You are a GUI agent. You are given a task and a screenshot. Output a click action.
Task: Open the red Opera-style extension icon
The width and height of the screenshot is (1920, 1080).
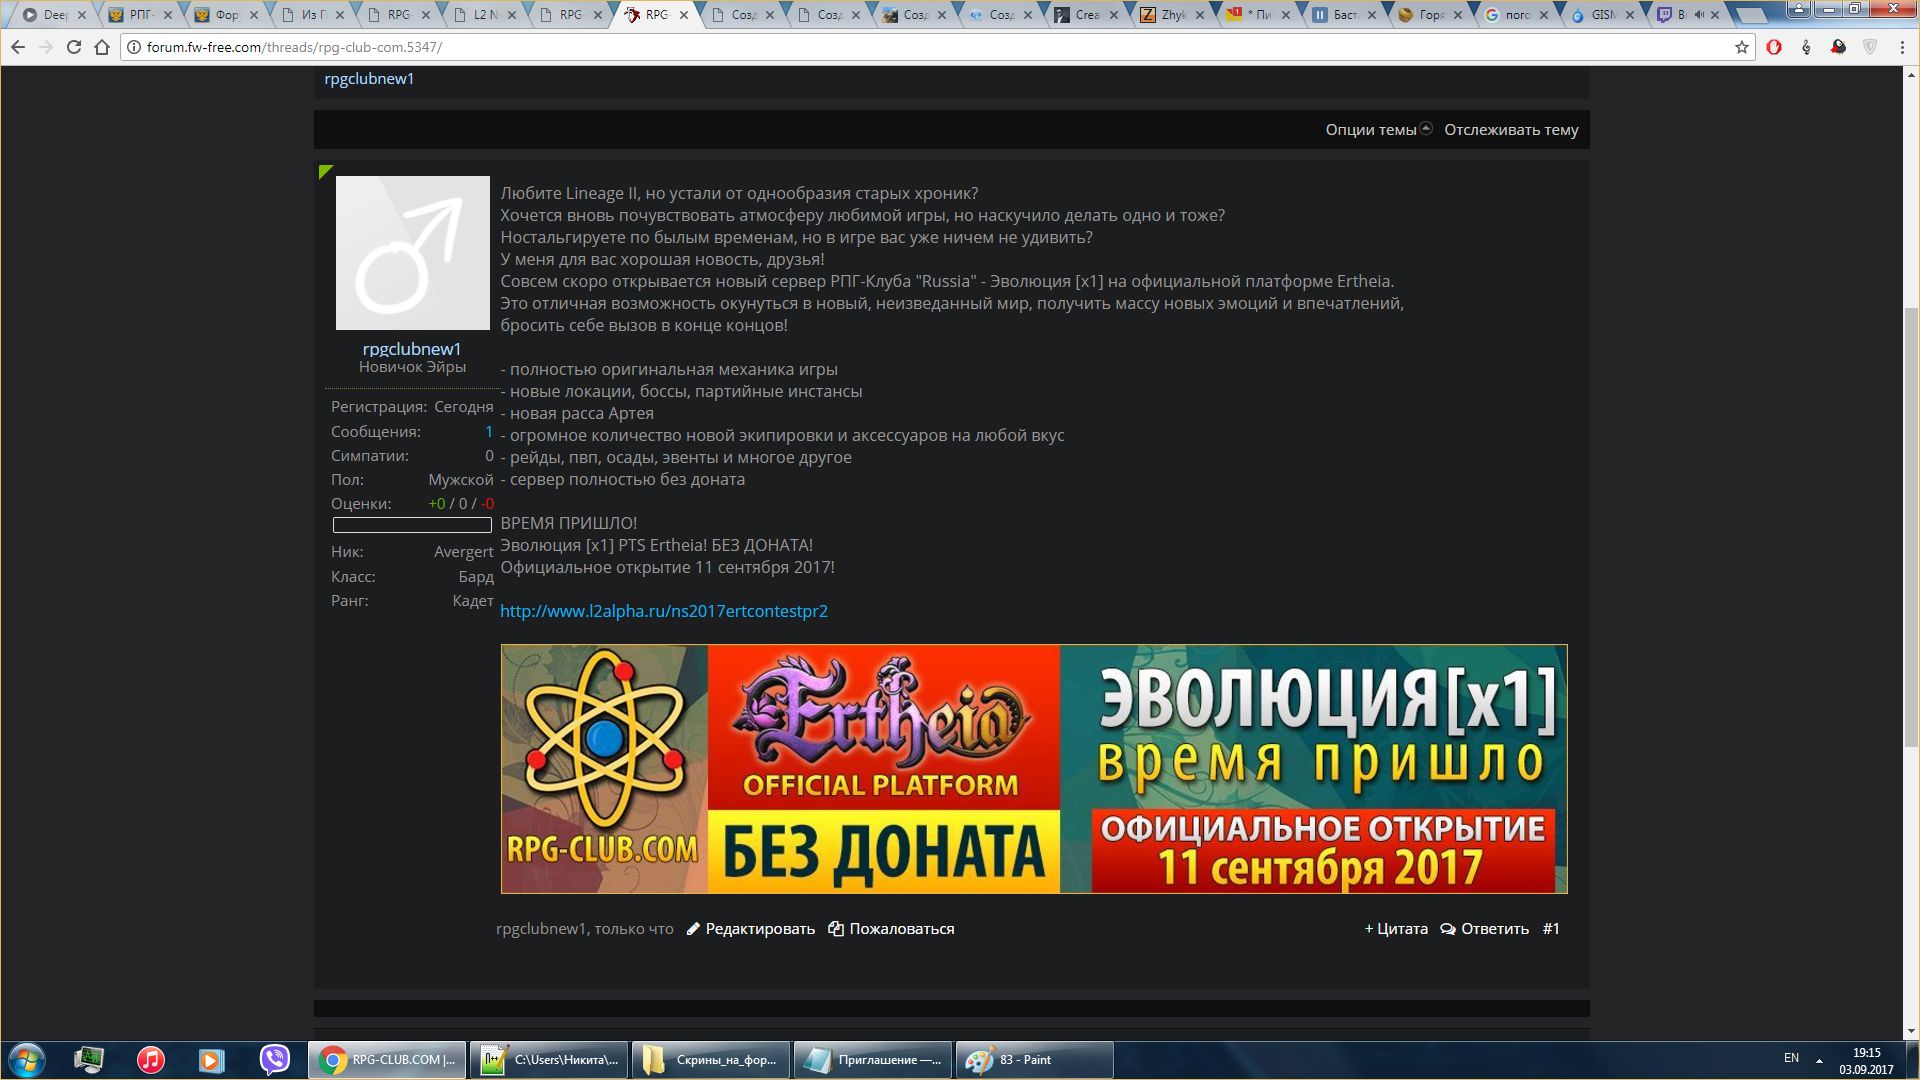(1774, 47)
